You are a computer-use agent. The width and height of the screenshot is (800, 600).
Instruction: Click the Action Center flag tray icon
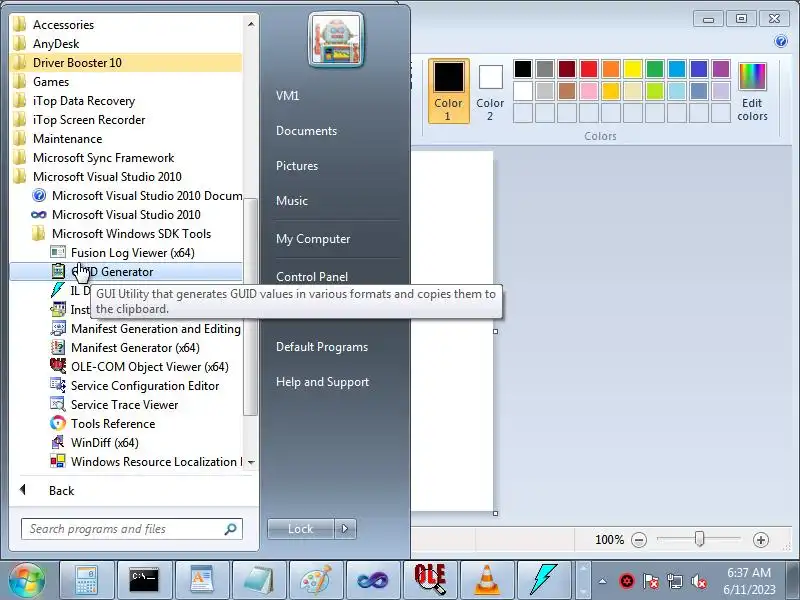click(x=651, y=581)
